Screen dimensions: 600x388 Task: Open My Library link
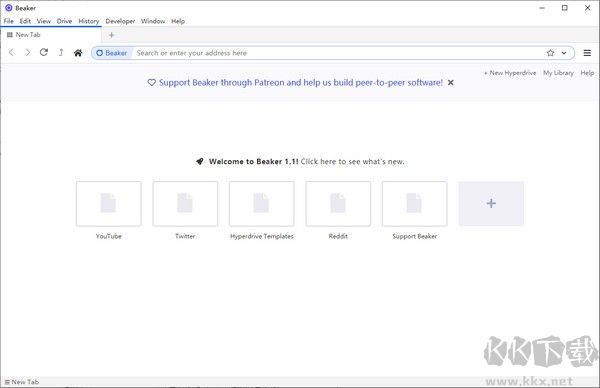point(558,73)
